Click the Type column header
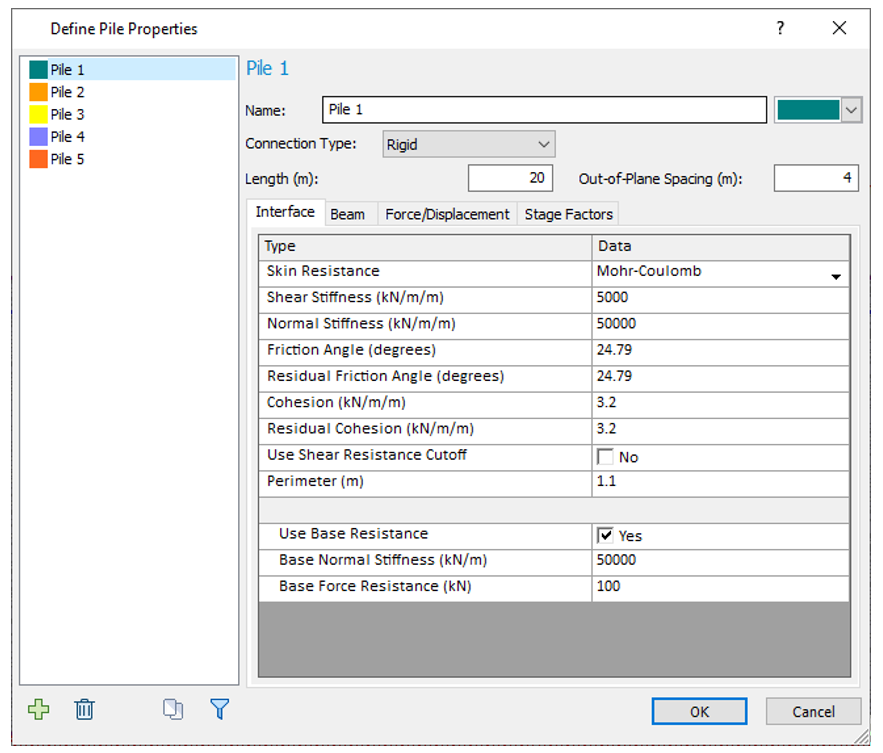 point(425,247)
